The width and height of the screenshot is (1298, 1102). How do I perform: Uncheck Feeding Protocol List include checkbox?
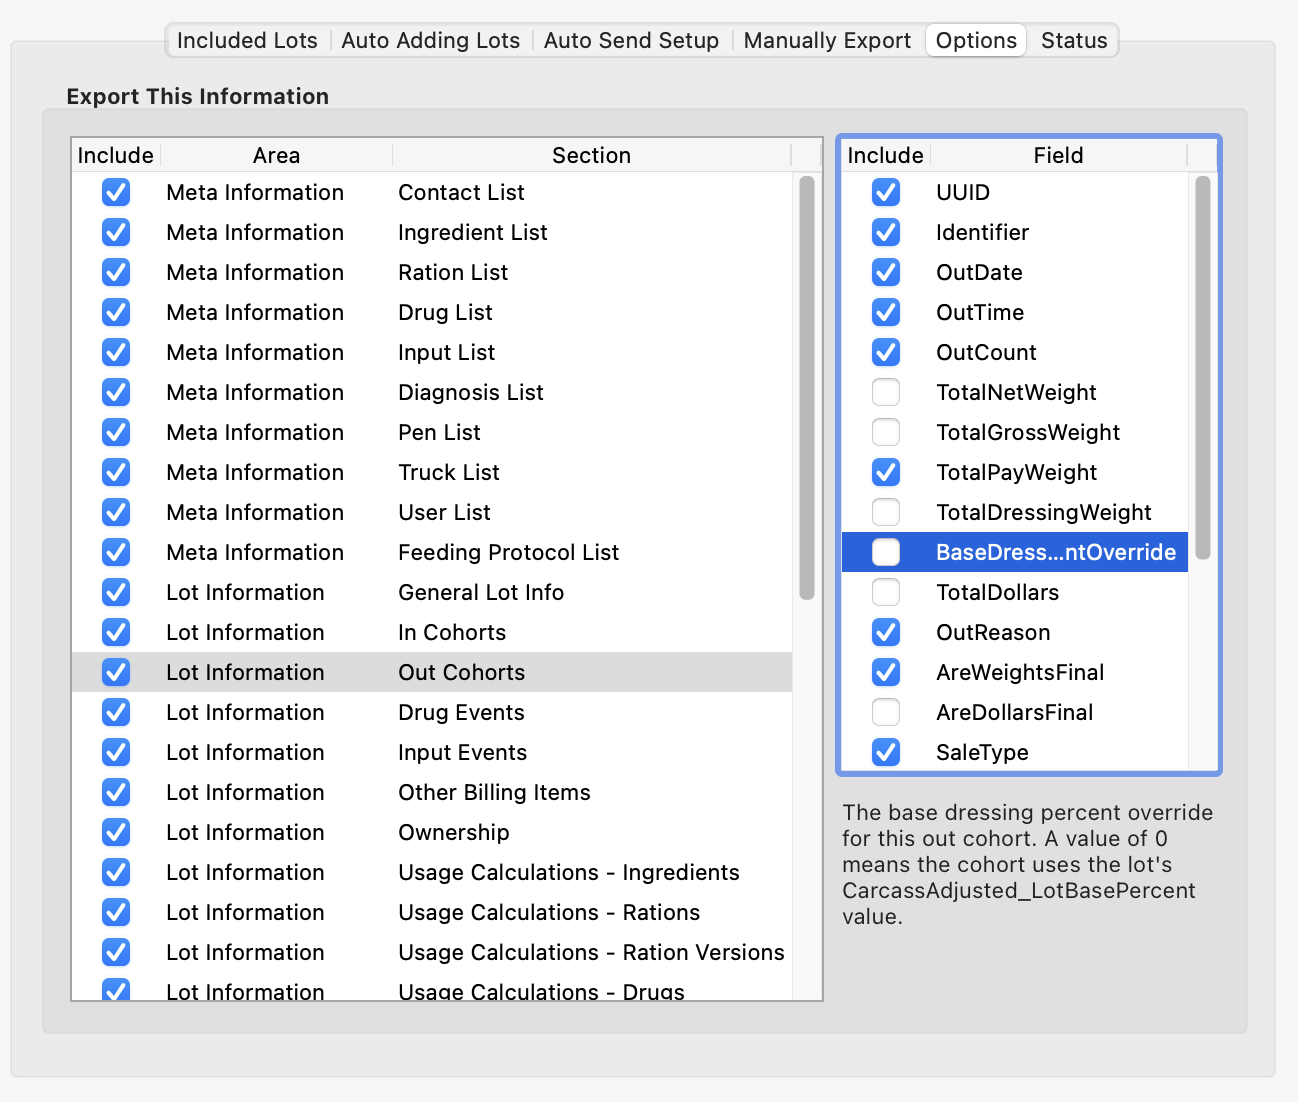tap(116, 552)
